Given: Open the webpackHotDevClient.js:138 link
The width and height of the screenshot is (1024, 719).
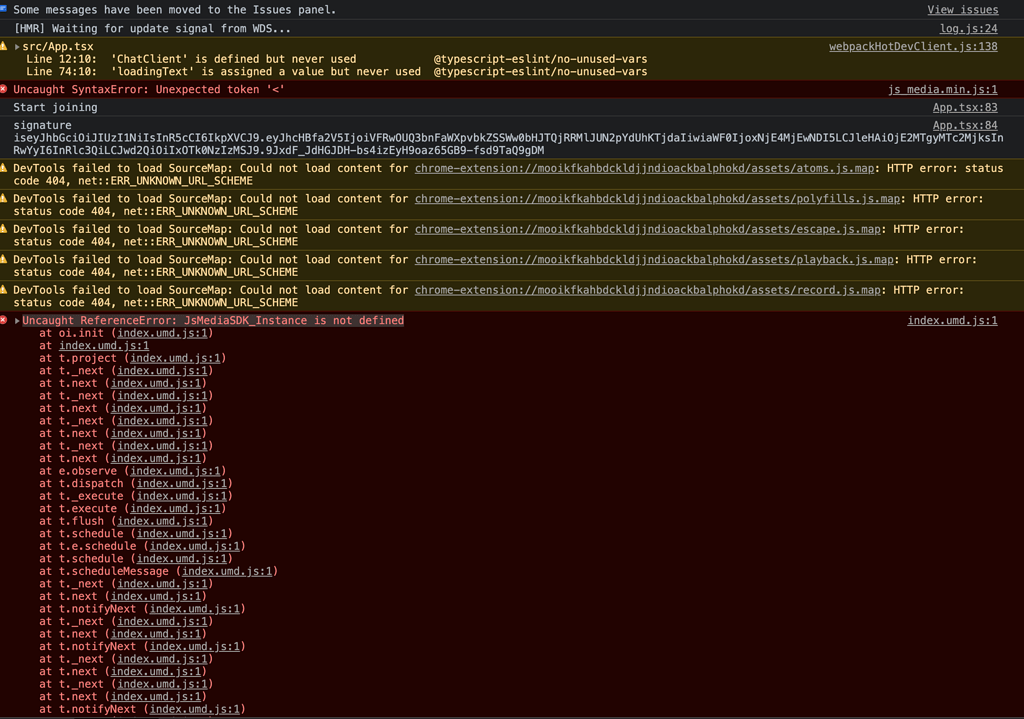Looking at the screenshot, I should point(912,45).
